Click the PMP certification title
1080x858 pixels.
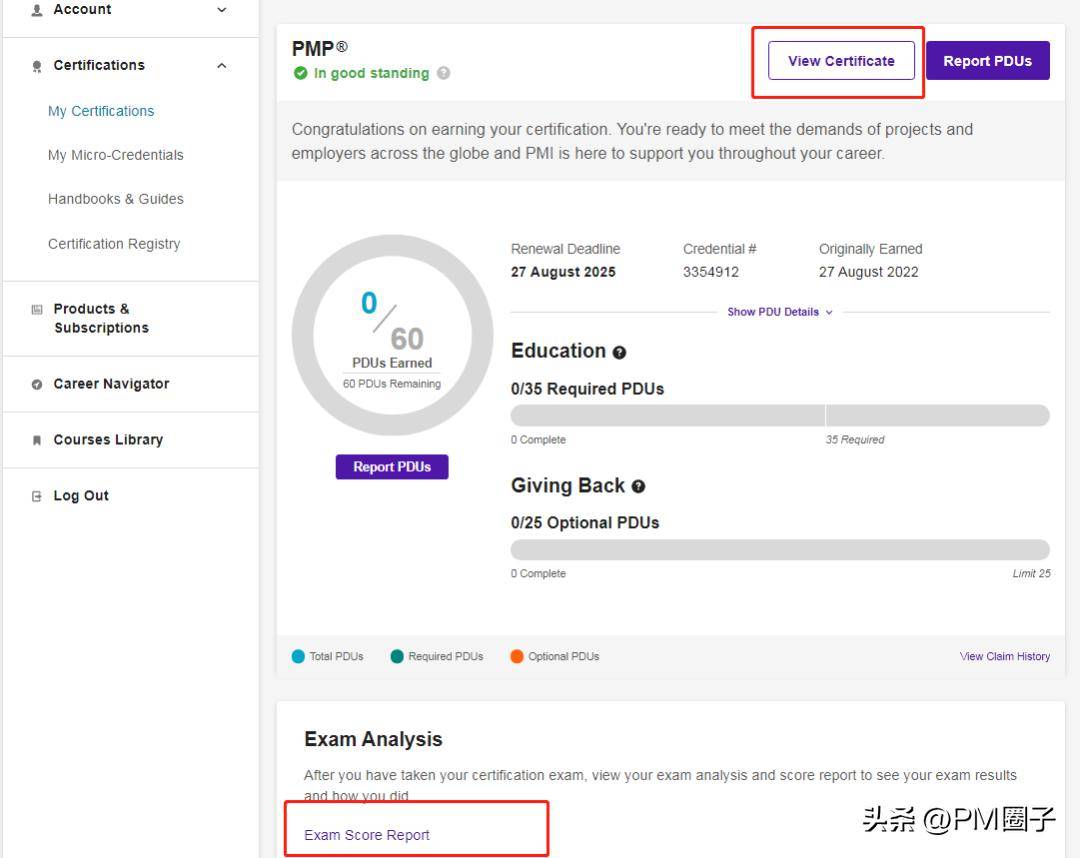(x=320, y=48)
